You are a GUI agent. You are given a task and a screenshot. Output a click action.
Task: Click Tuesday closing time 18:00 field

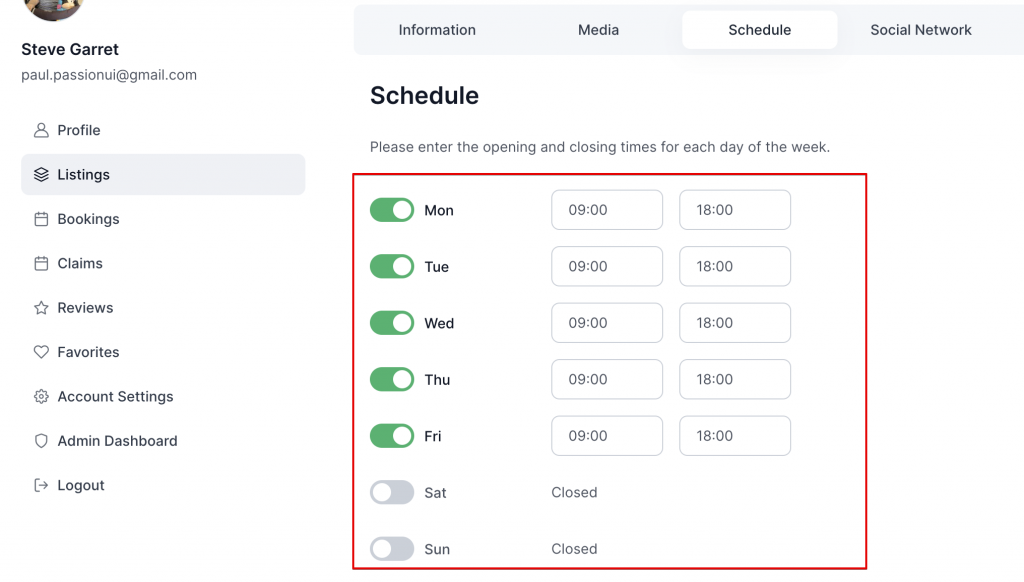coord(735,267)
